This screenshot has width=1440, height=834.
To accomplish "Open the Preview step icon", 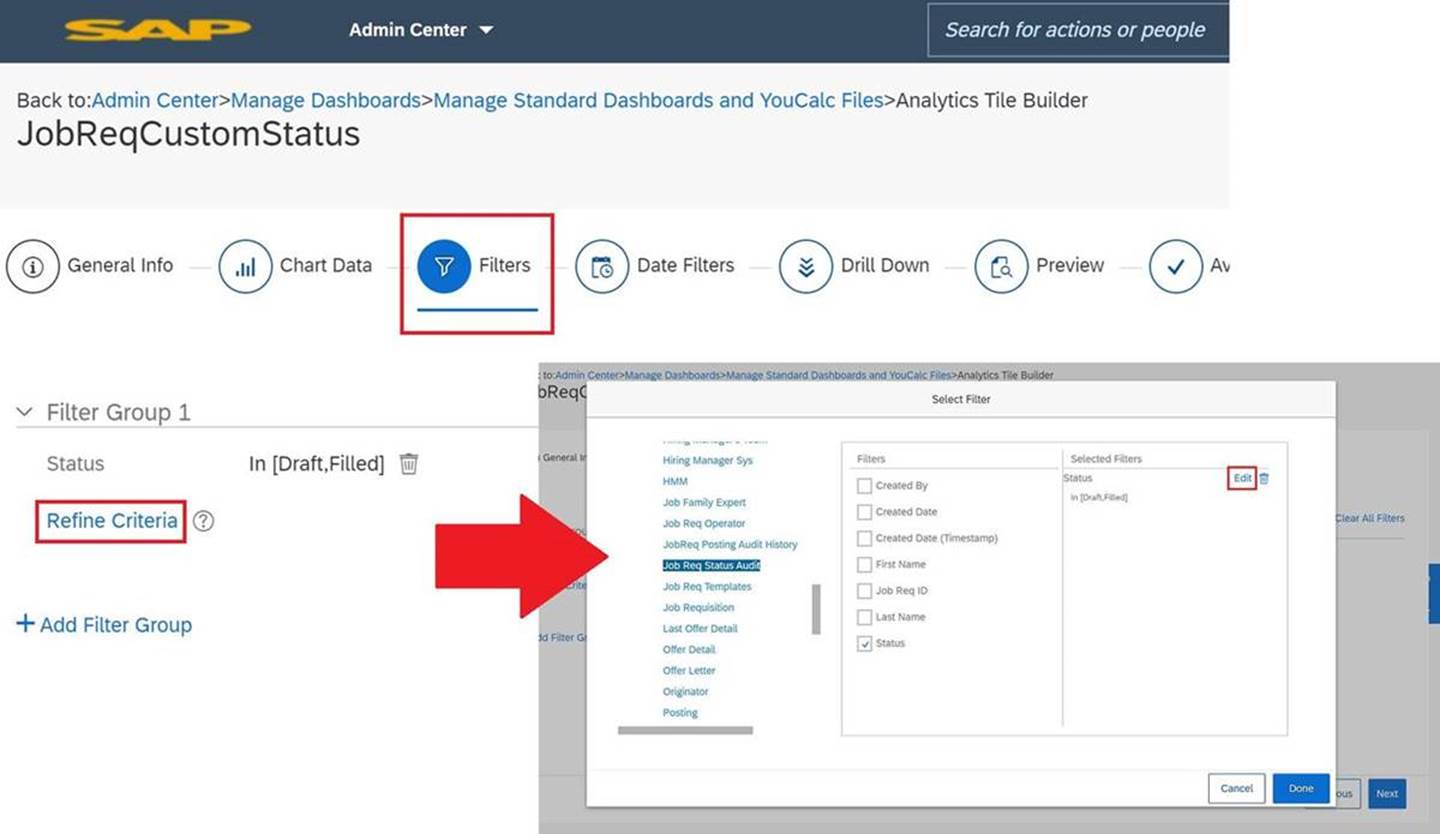I will click(x=1001, y=267).
